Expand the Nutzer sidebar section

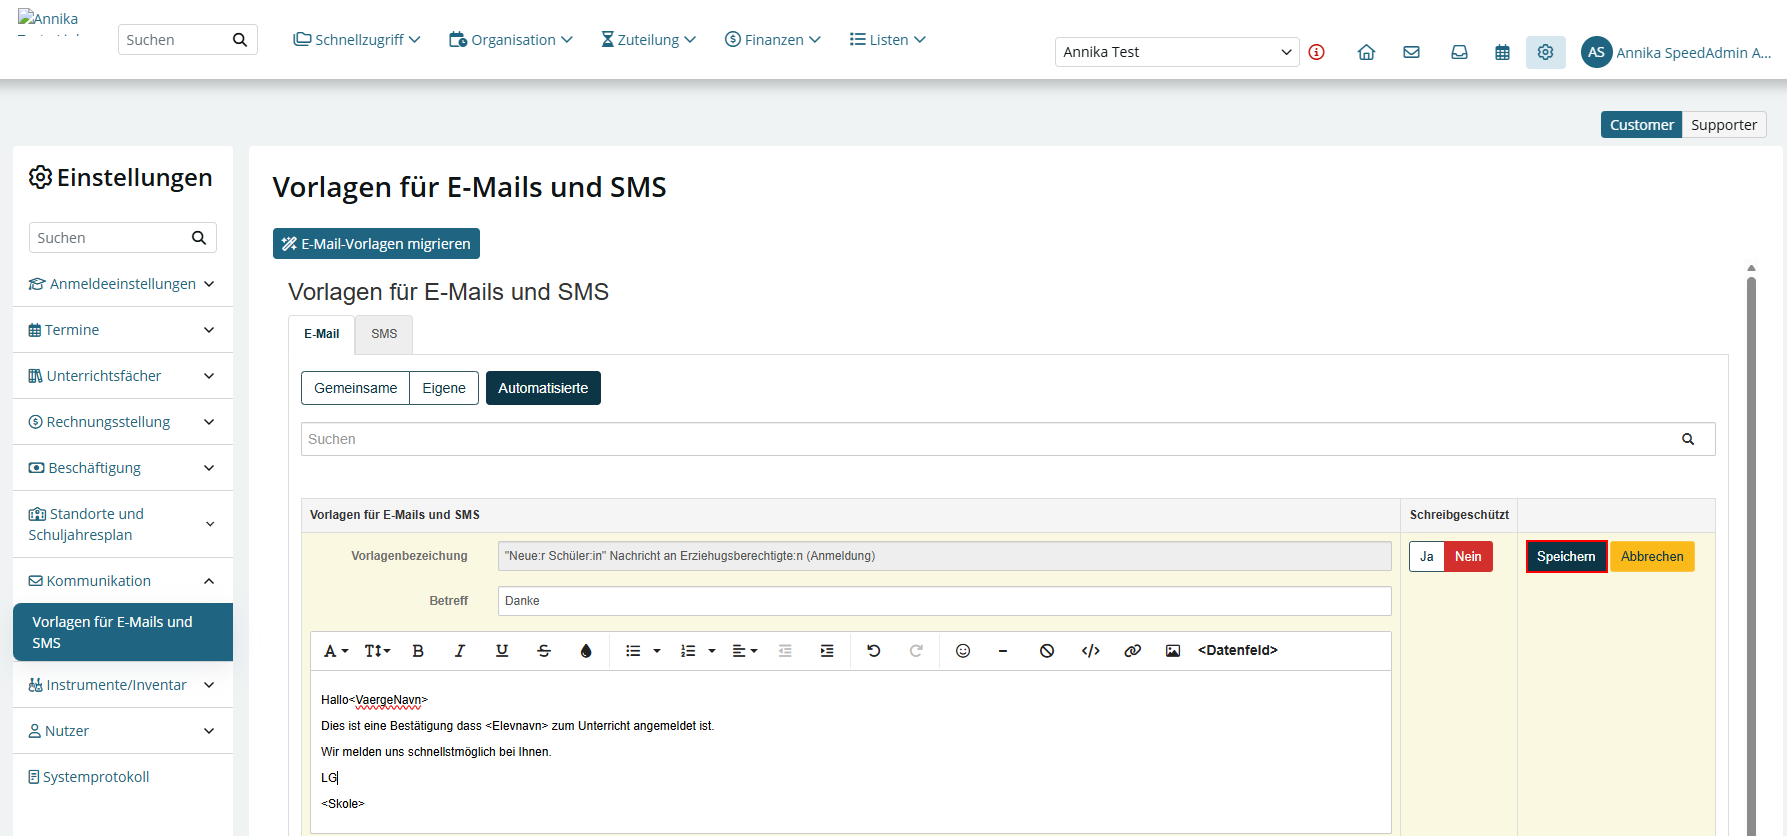click(122, 731)
